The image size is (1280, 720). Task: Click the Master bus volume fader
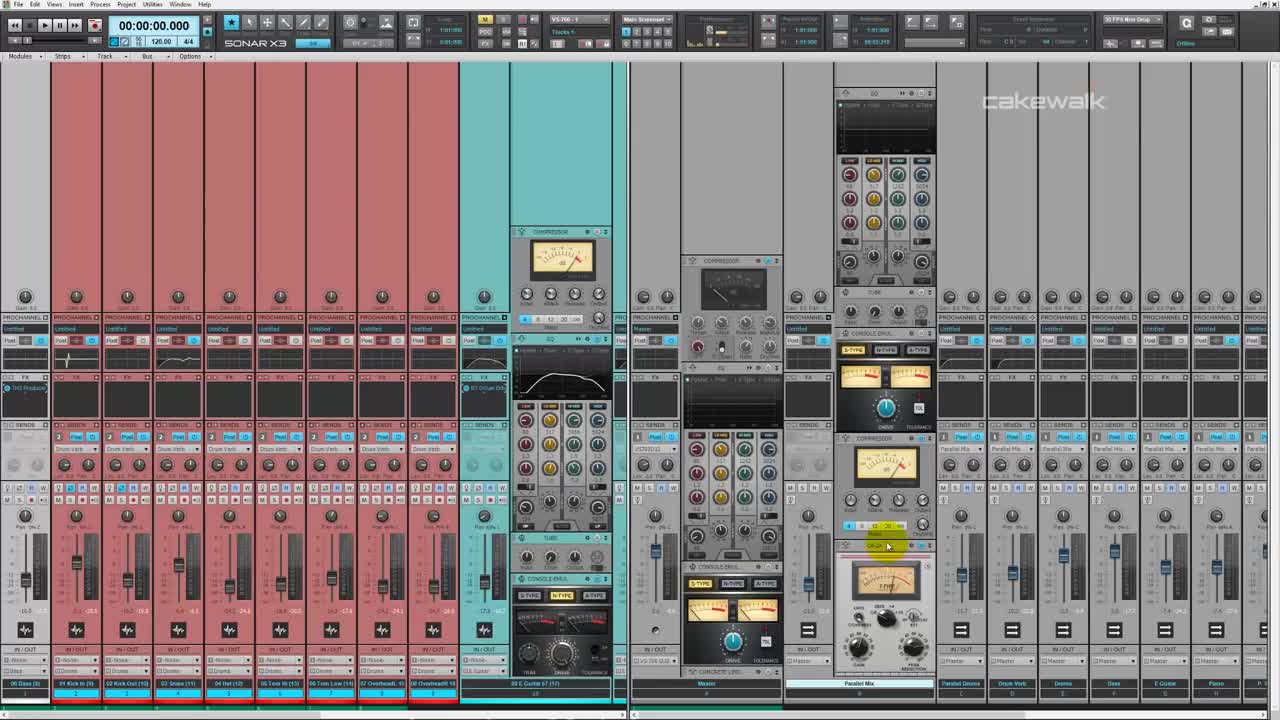point(656,552)
